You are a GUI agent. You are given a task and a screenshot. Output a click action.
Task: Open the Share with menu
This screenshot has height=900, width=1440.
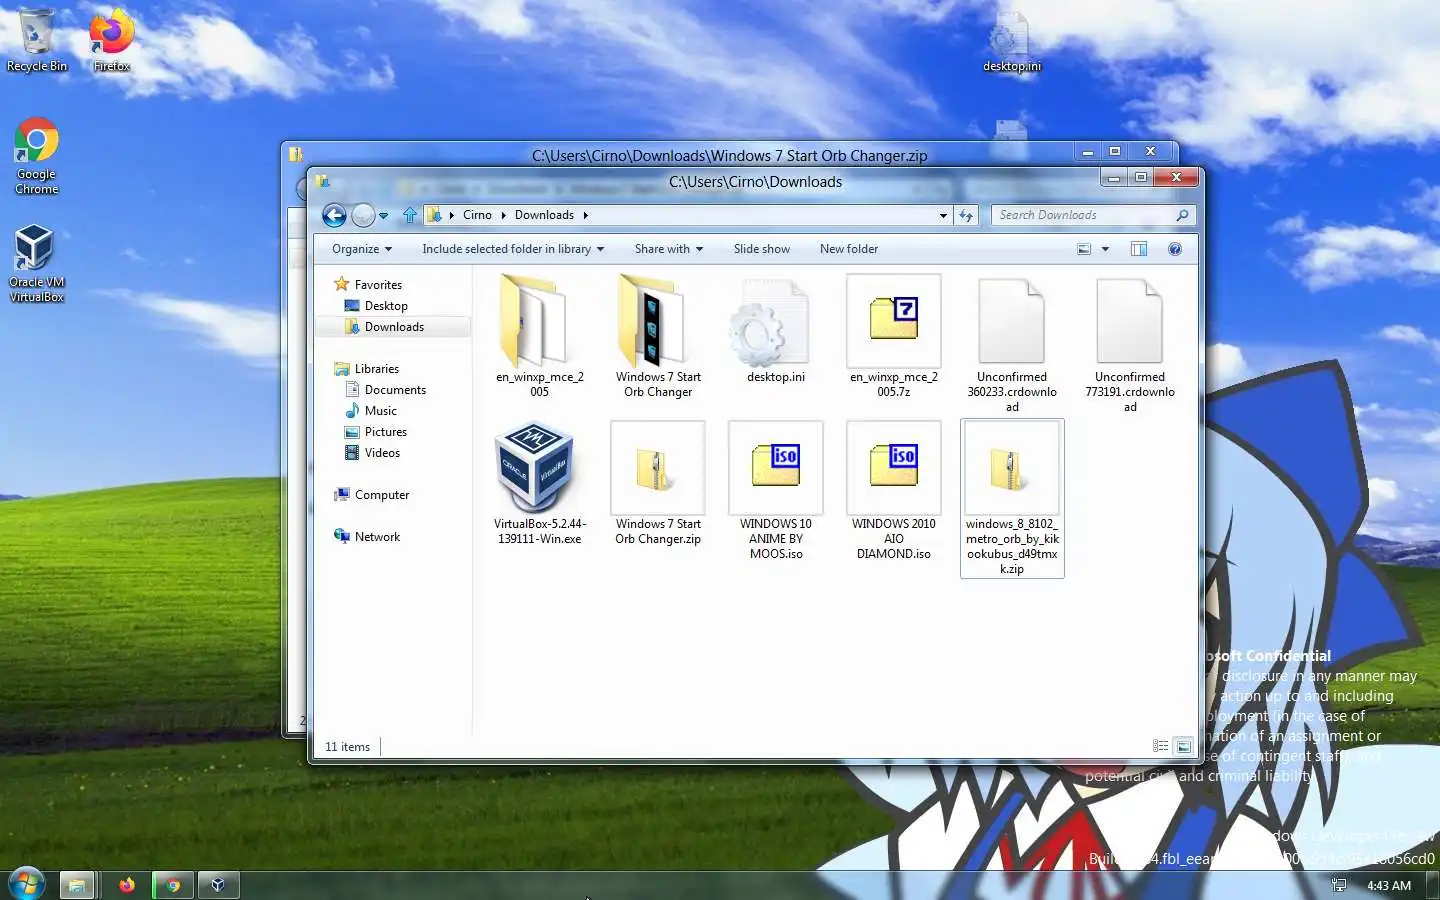[x=669, y=249]
